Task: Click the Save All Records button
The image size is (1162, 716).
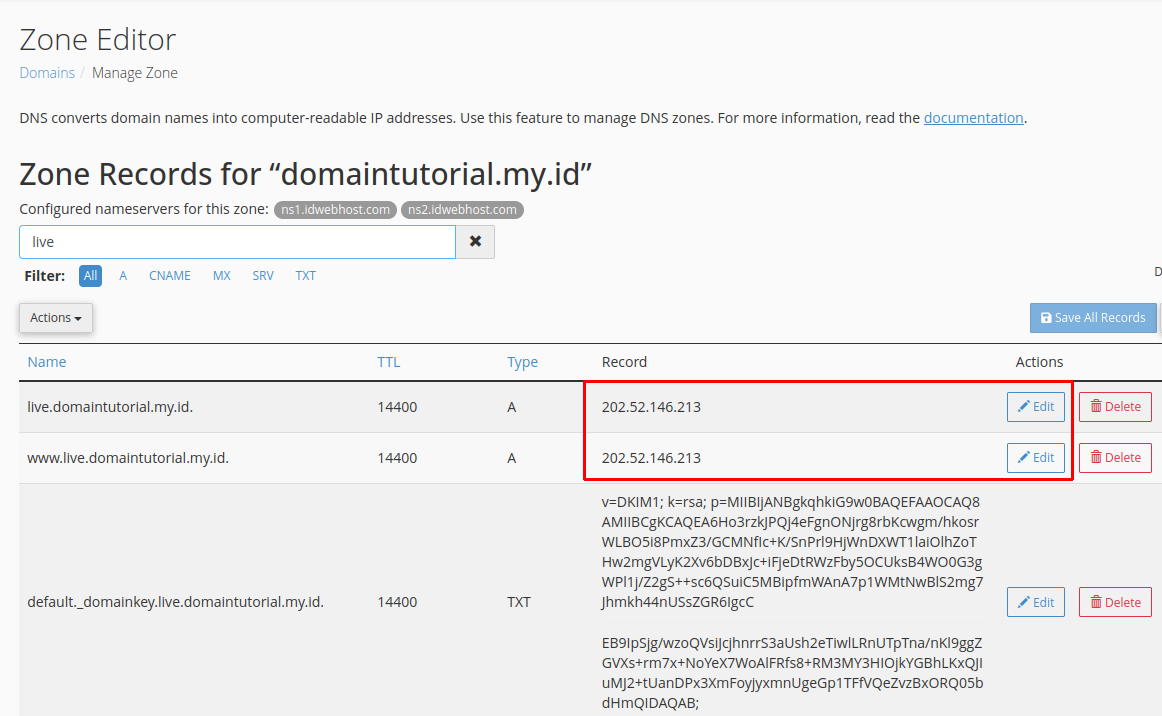Action: 1093,317
